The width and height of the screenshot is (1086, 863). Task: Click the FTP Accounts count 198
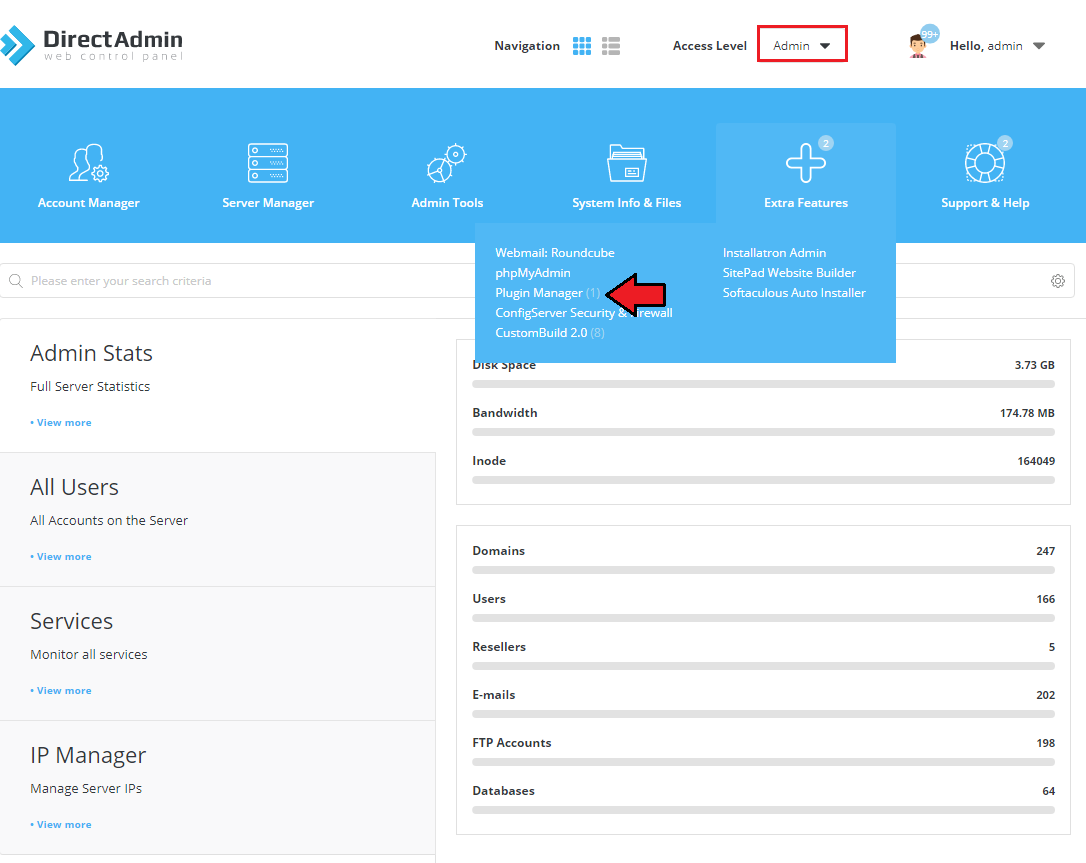(1046, 743)
